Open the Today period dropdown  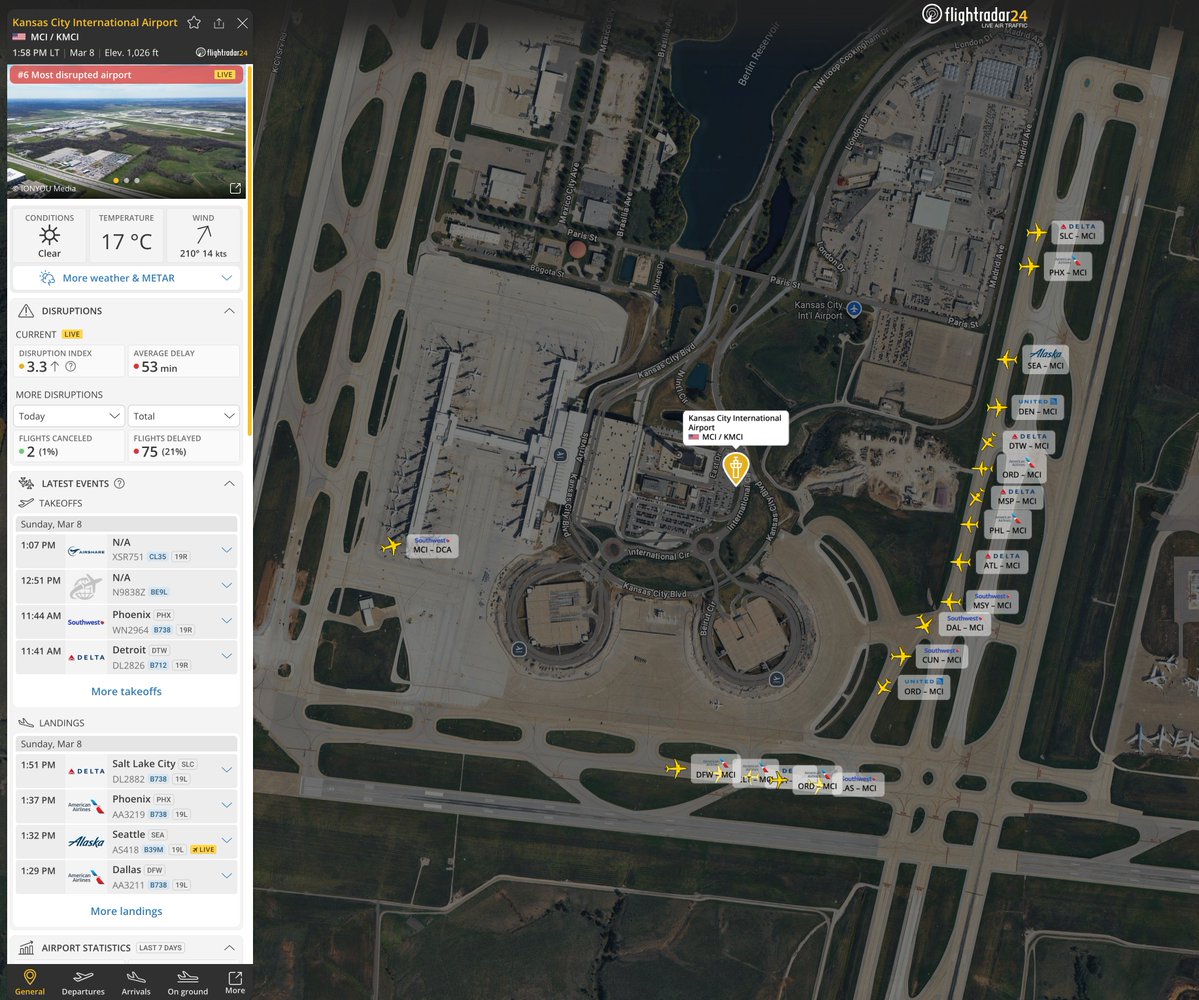tap(69, 416)
